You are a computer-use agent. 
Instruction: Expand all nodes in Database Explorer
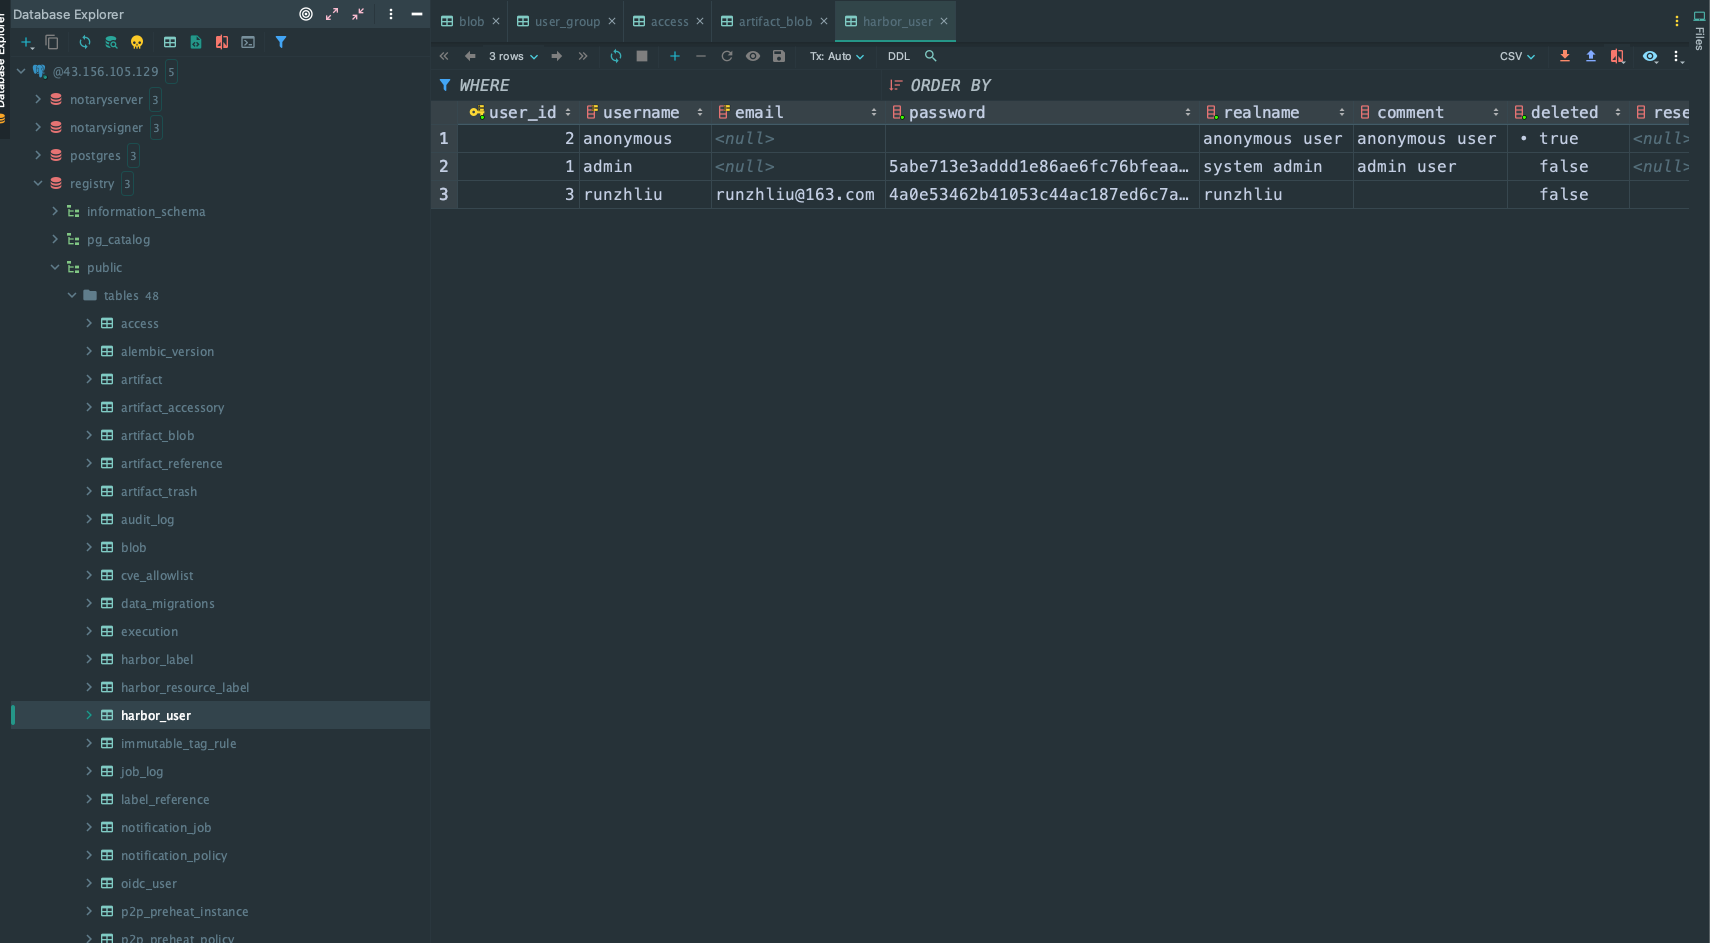(x=332, y=14)
